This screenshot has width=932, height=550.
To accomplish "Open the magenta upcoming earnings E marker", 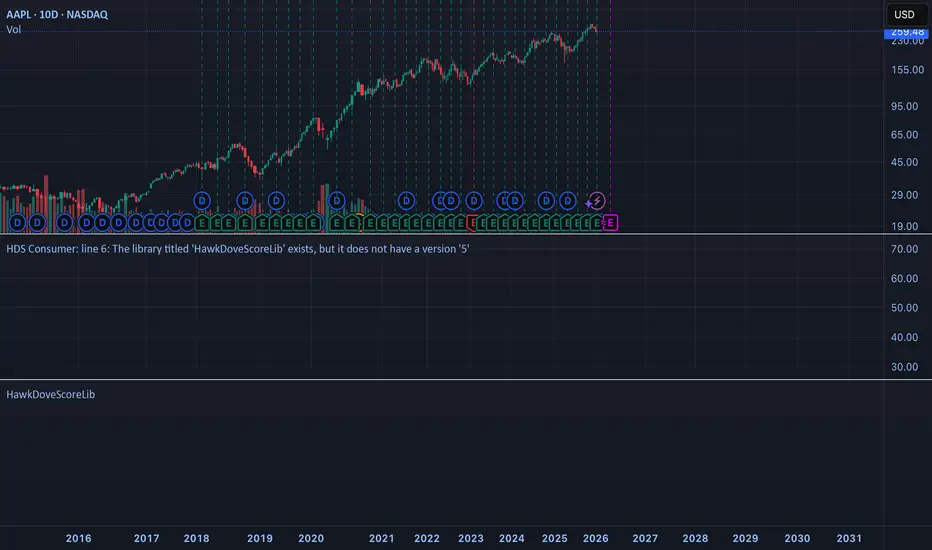I will tap(611, 222).
